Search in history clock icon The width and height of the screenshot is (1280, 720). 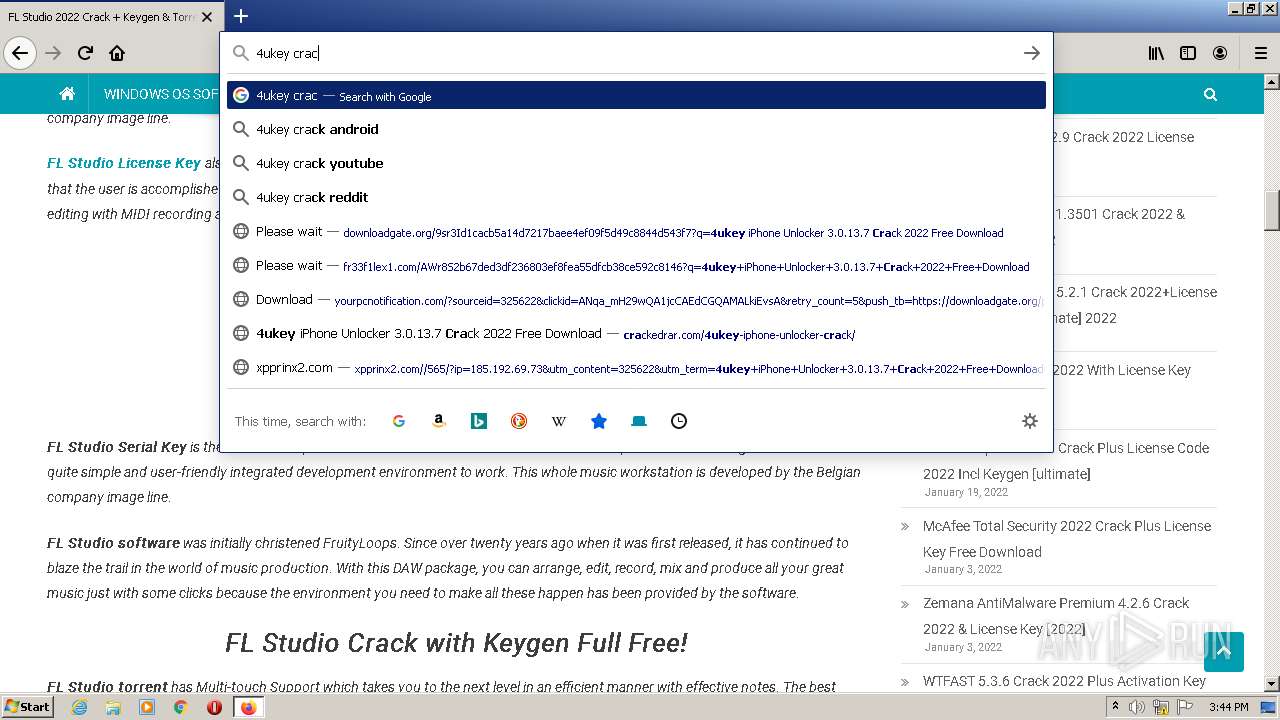click(679, 421)
